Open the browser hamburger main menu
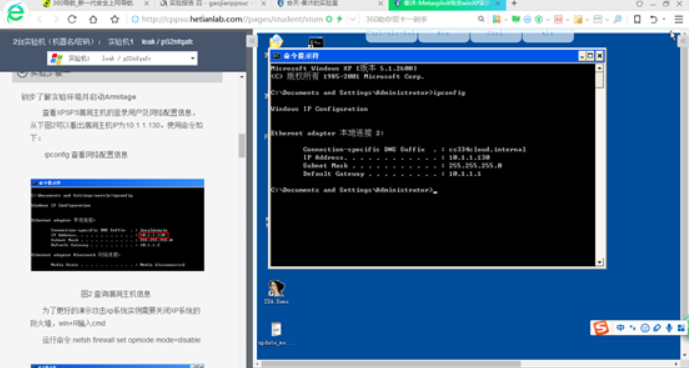This screenshot has height=368, width=690. [679, 19]
